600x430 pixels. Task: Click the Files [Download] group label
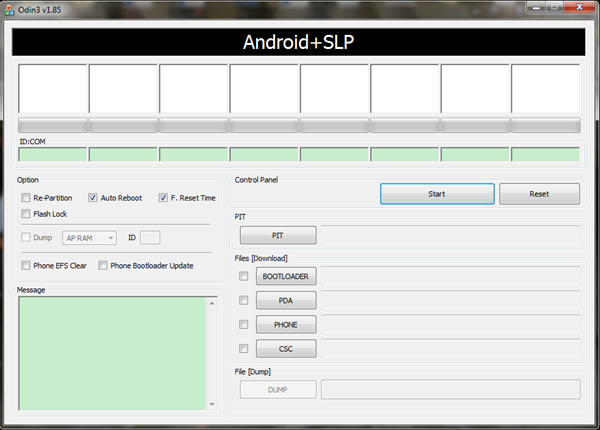point(261,258)
